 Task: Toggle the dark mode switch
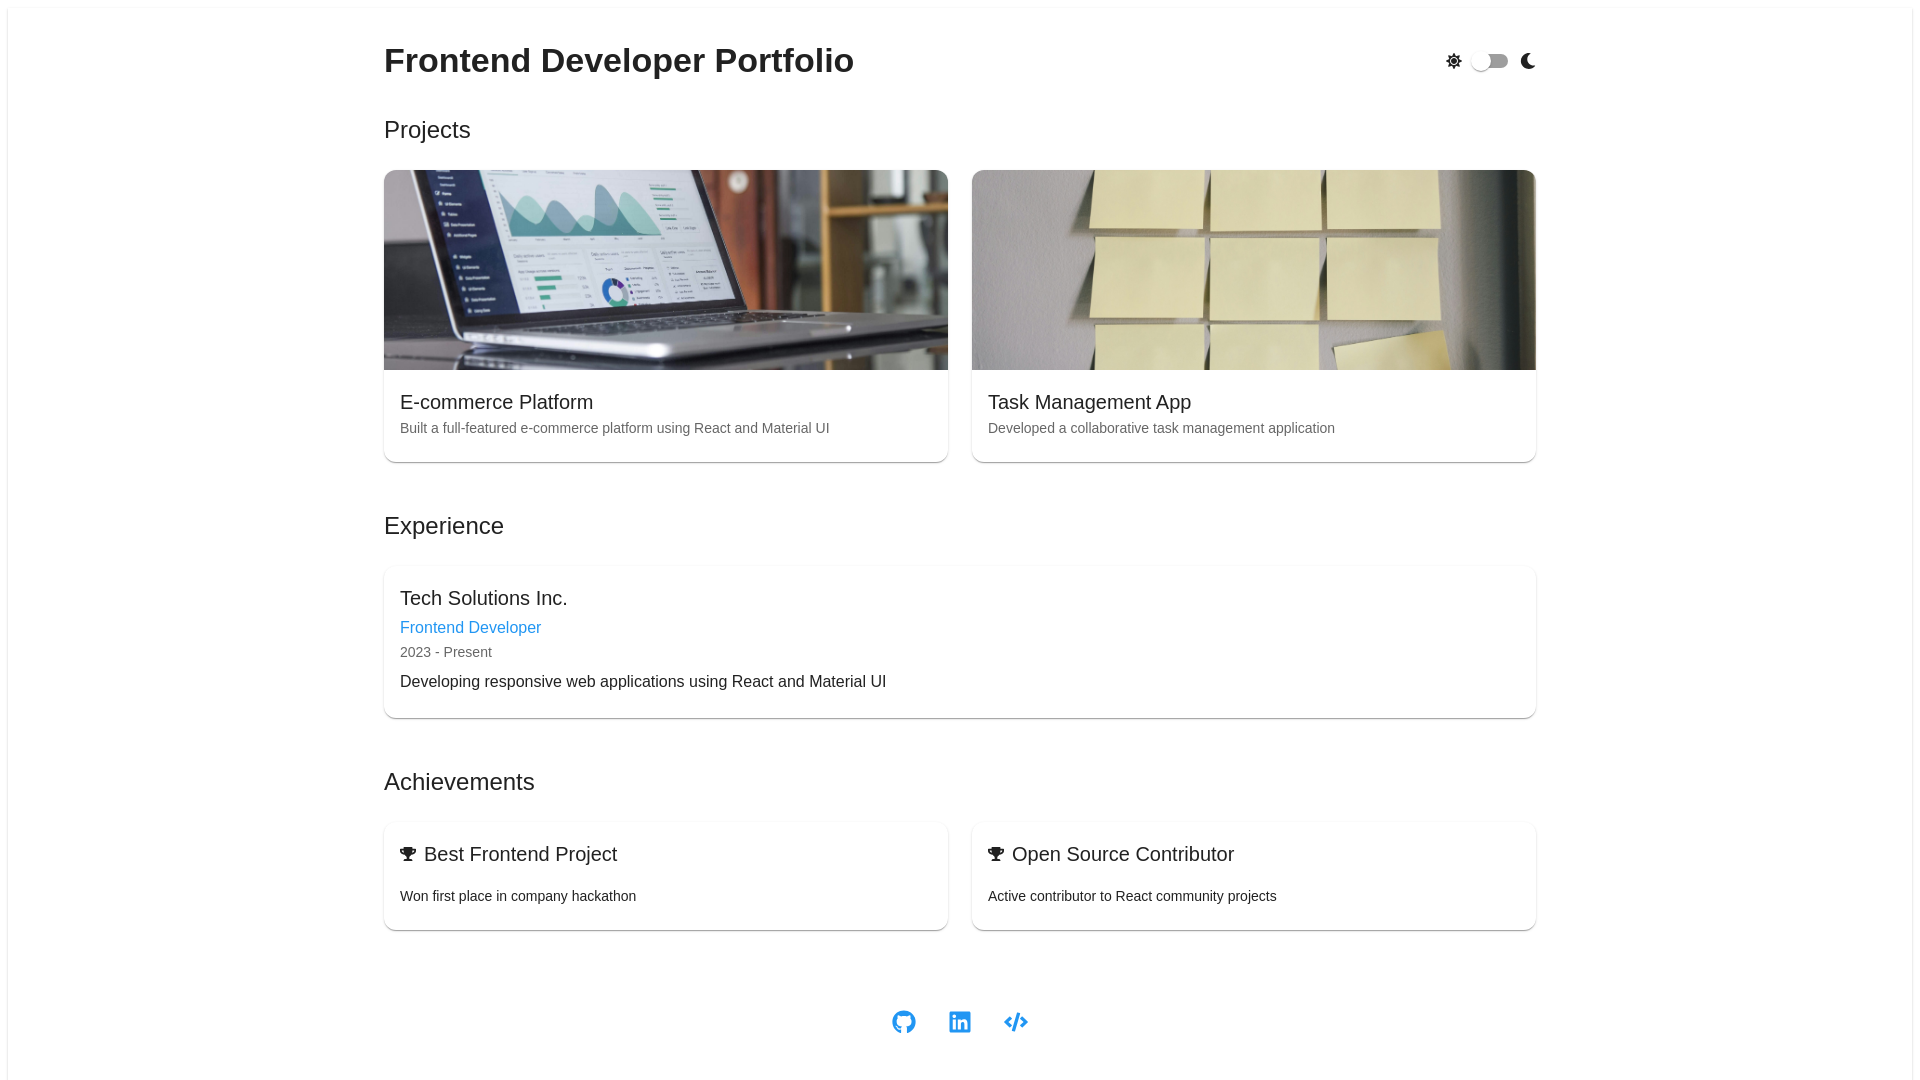coord(1490,61)
